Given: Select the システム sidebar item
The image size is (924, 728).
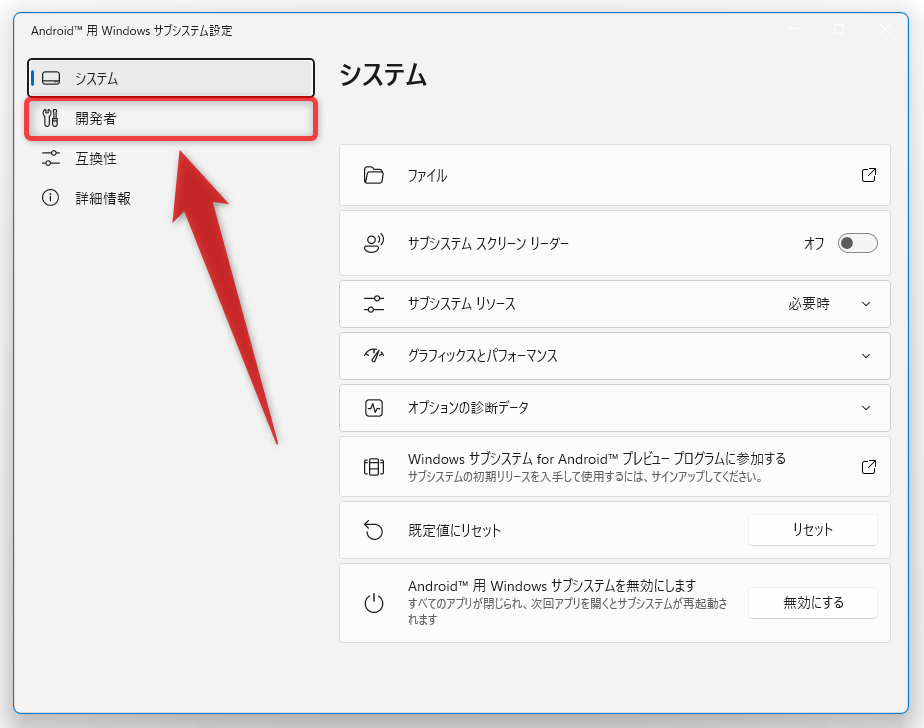Looking at the screenshot, I should (171, 78).
